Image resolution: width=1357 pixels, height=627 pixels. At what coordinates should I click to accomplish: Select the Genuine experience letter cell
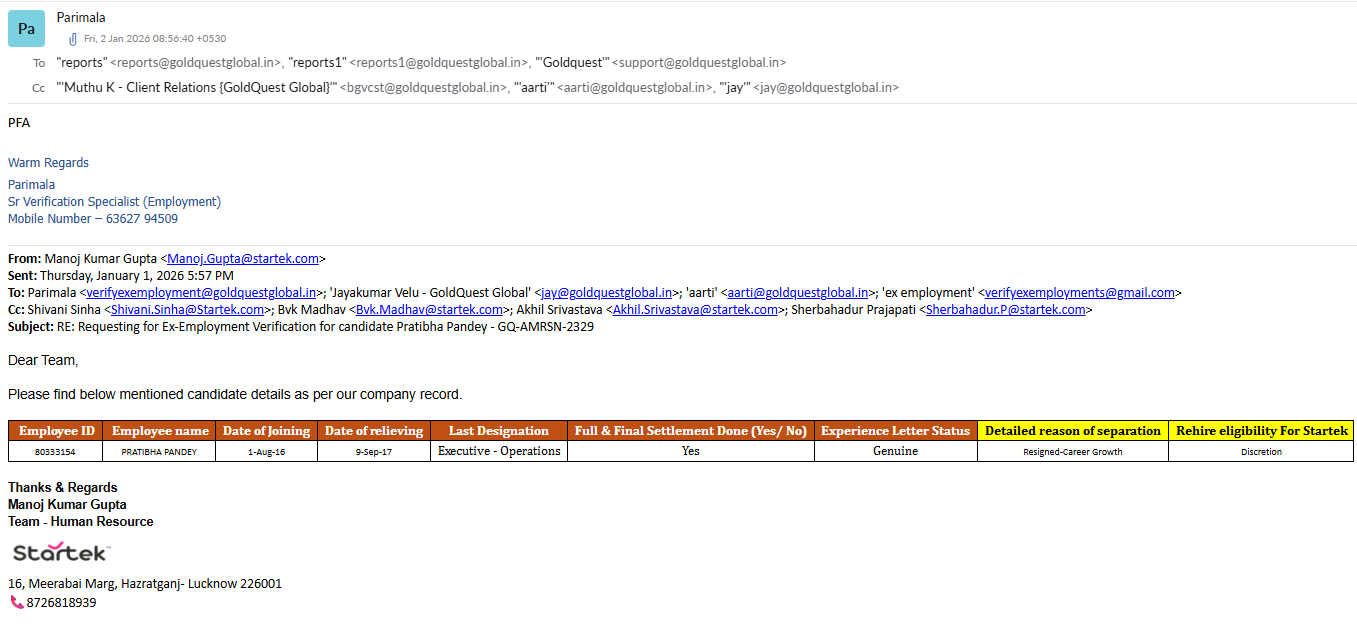point(895,452)
